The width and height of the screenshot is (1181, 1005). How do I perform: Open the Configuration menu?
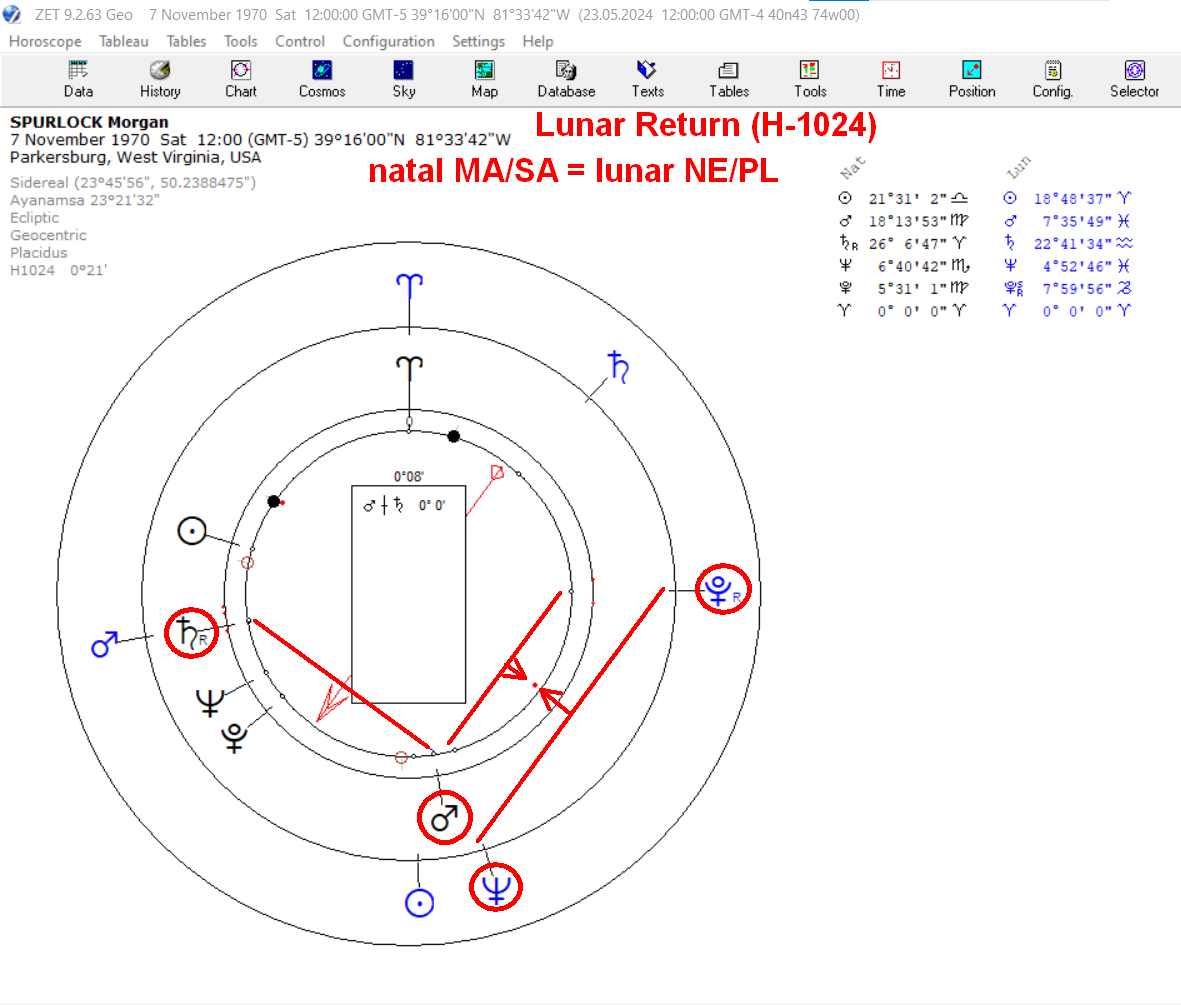pyautogui.click(x=389, y=41)
